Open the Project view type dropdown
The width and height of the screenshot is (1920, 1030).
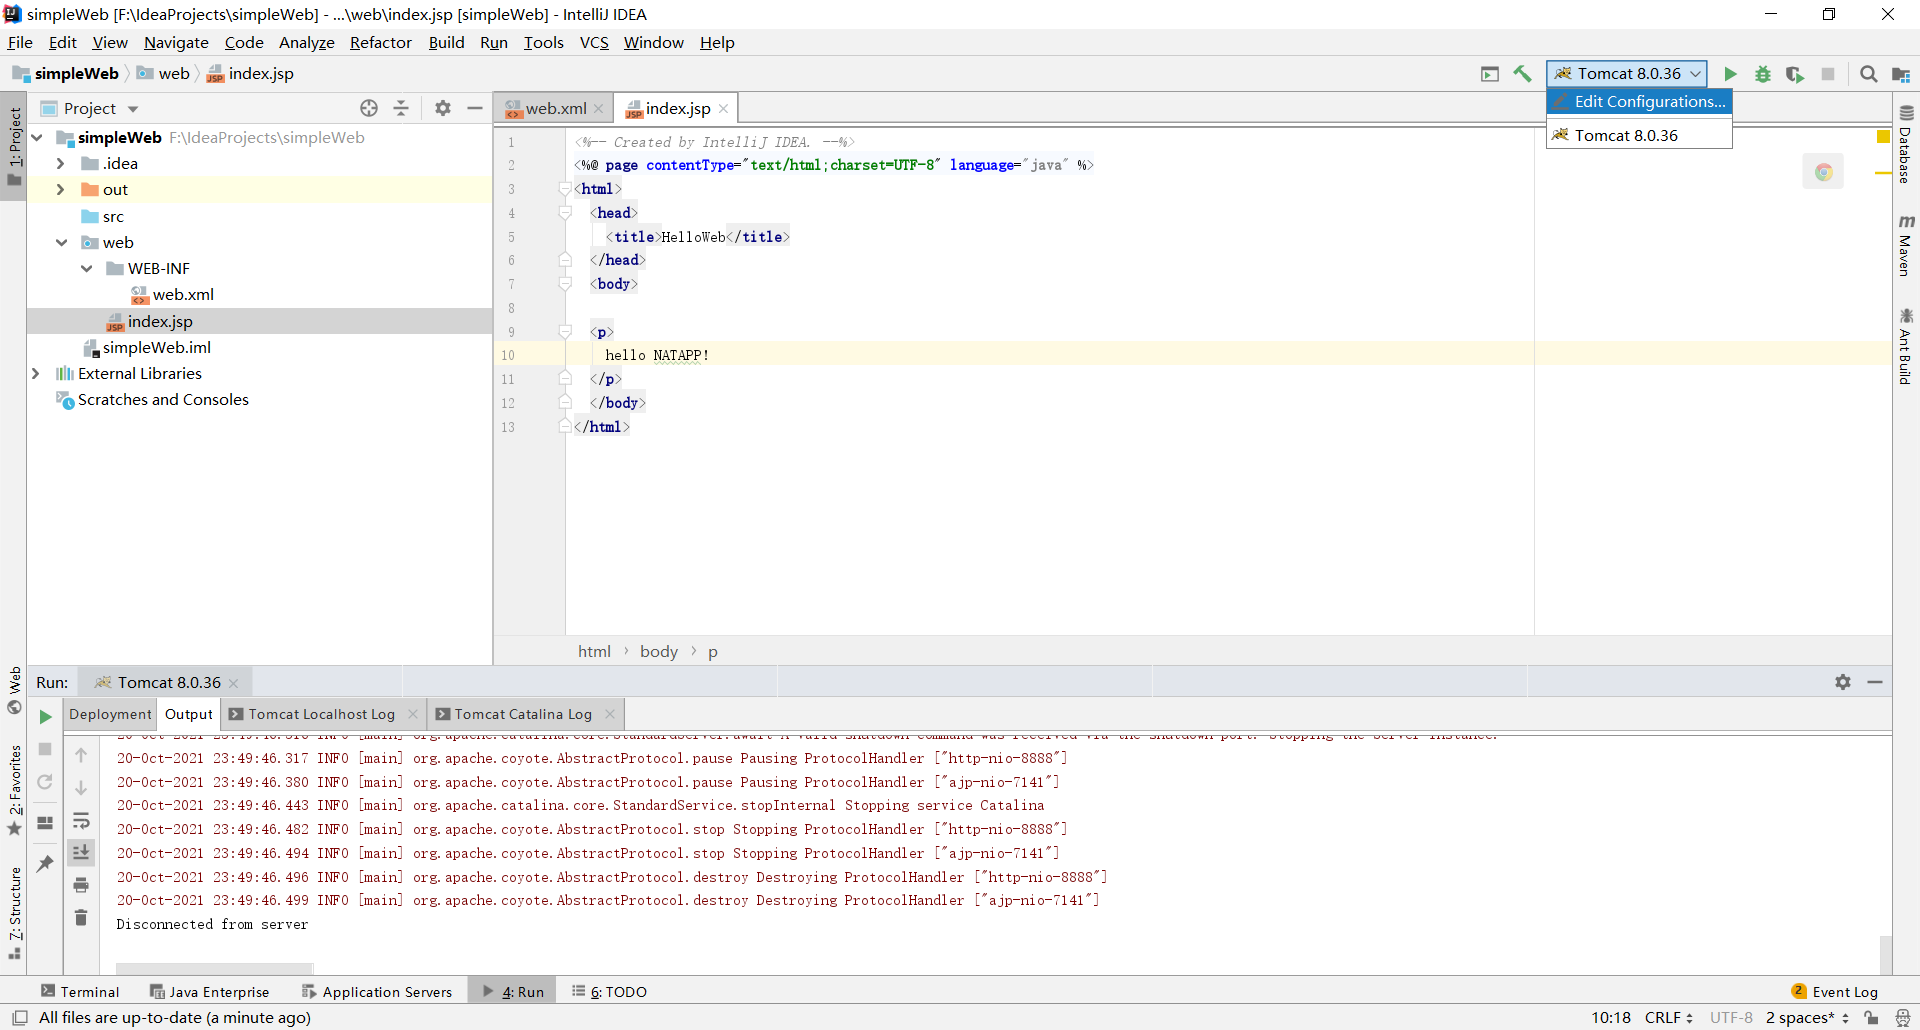point(133,109)
